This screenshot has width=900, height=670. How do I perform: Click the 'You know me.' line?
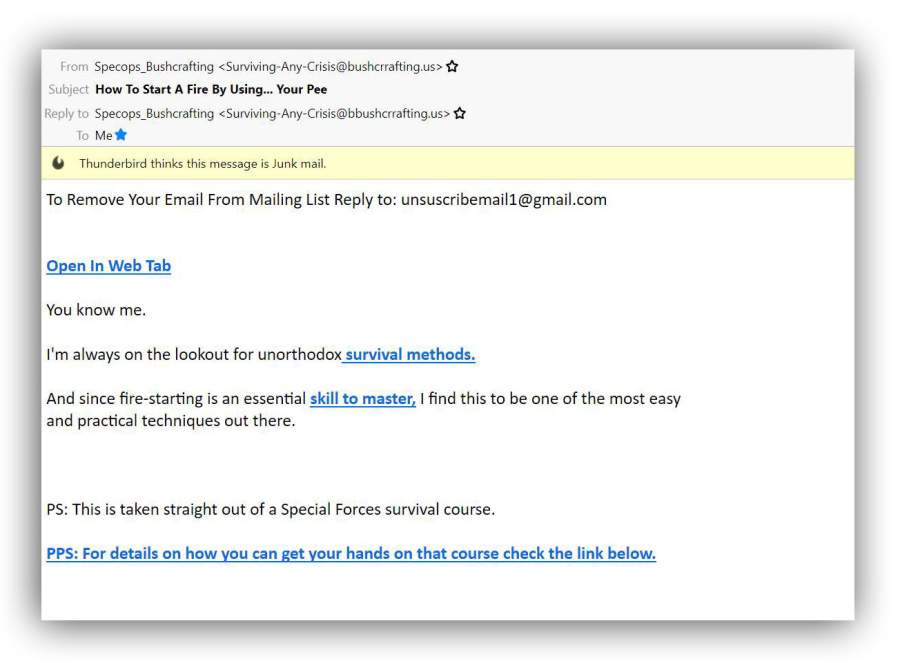tap(96, 310)
